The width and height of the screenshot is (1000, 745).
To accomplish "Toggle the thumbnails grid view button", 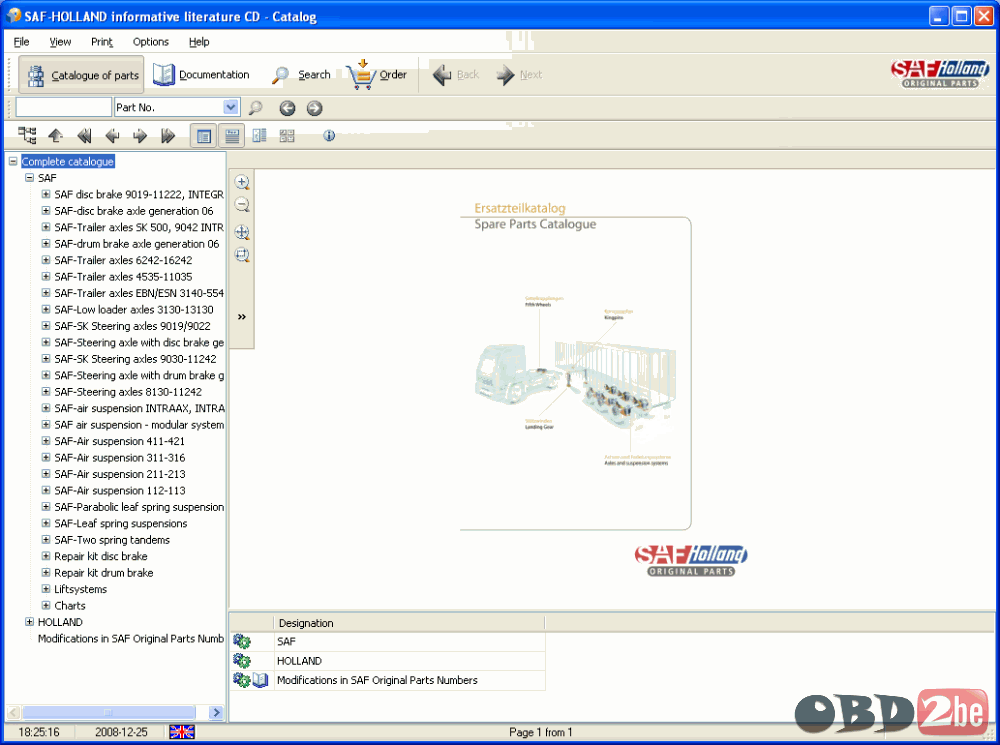I will (x=287, y=135).
